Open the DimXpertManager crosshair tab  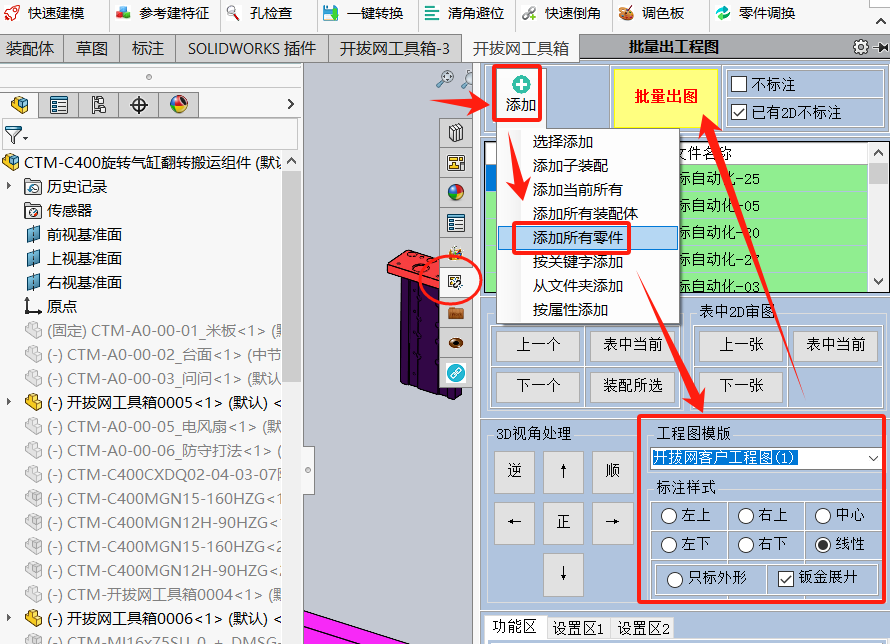click(139, 104)
